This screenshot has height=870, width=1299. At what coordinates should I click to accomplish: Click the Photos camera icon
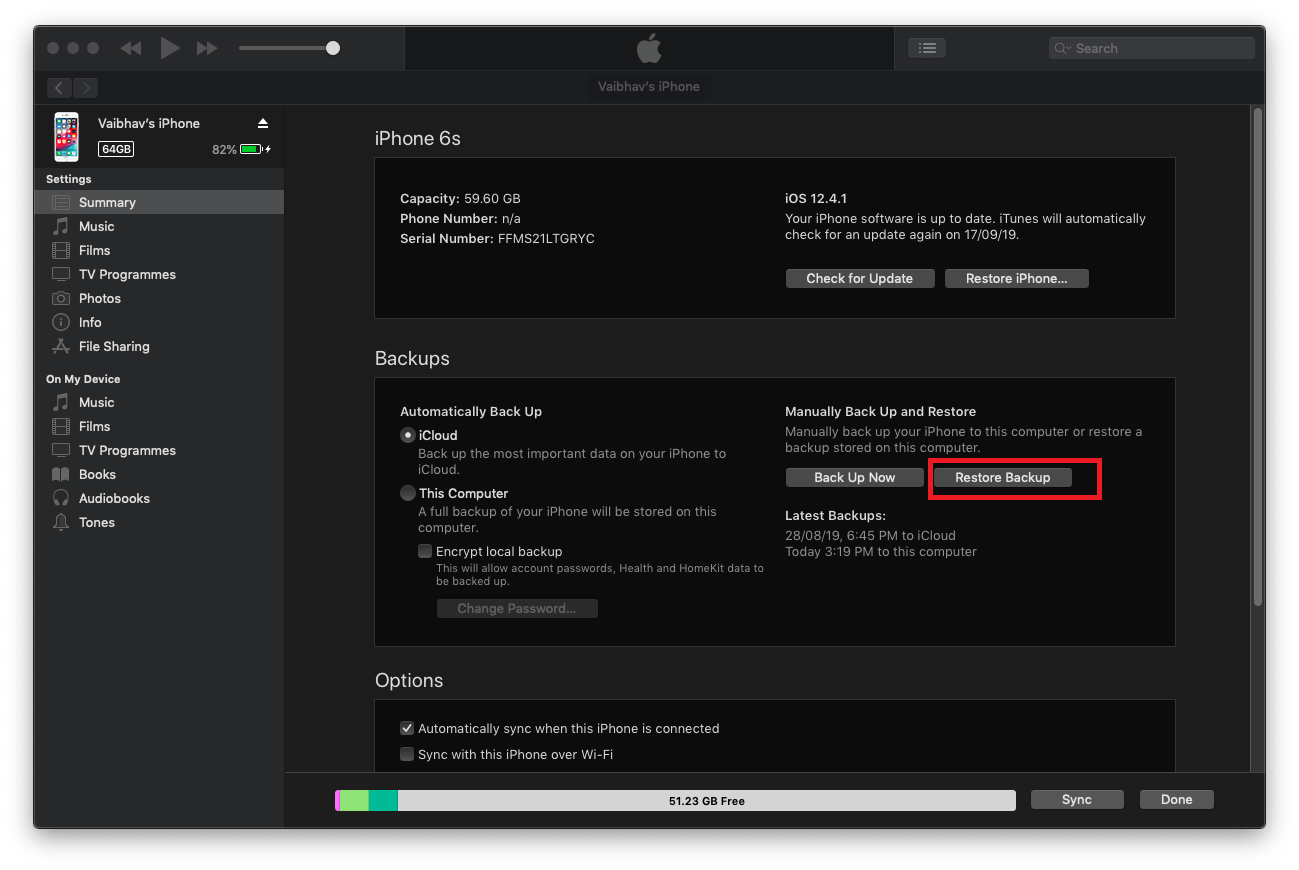pos(61,298)
